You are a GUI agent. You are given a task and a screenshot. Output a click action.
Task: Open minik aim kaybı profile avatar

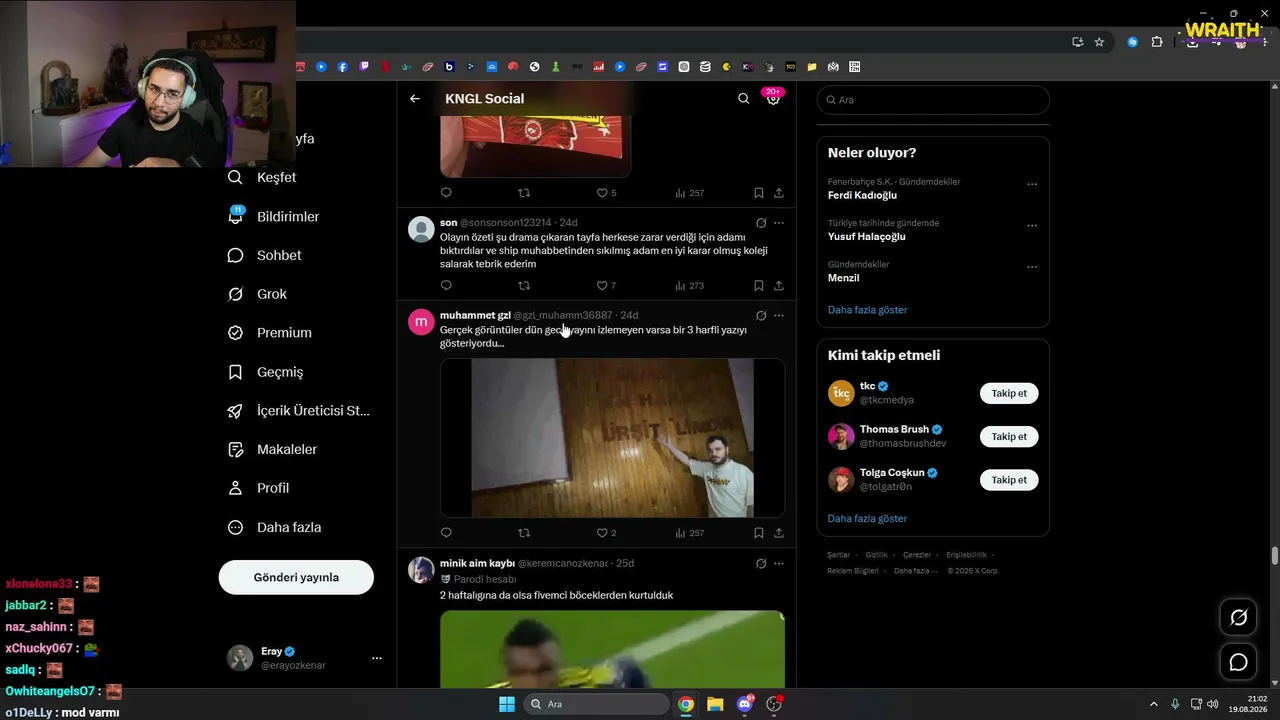tap(421, 570)
